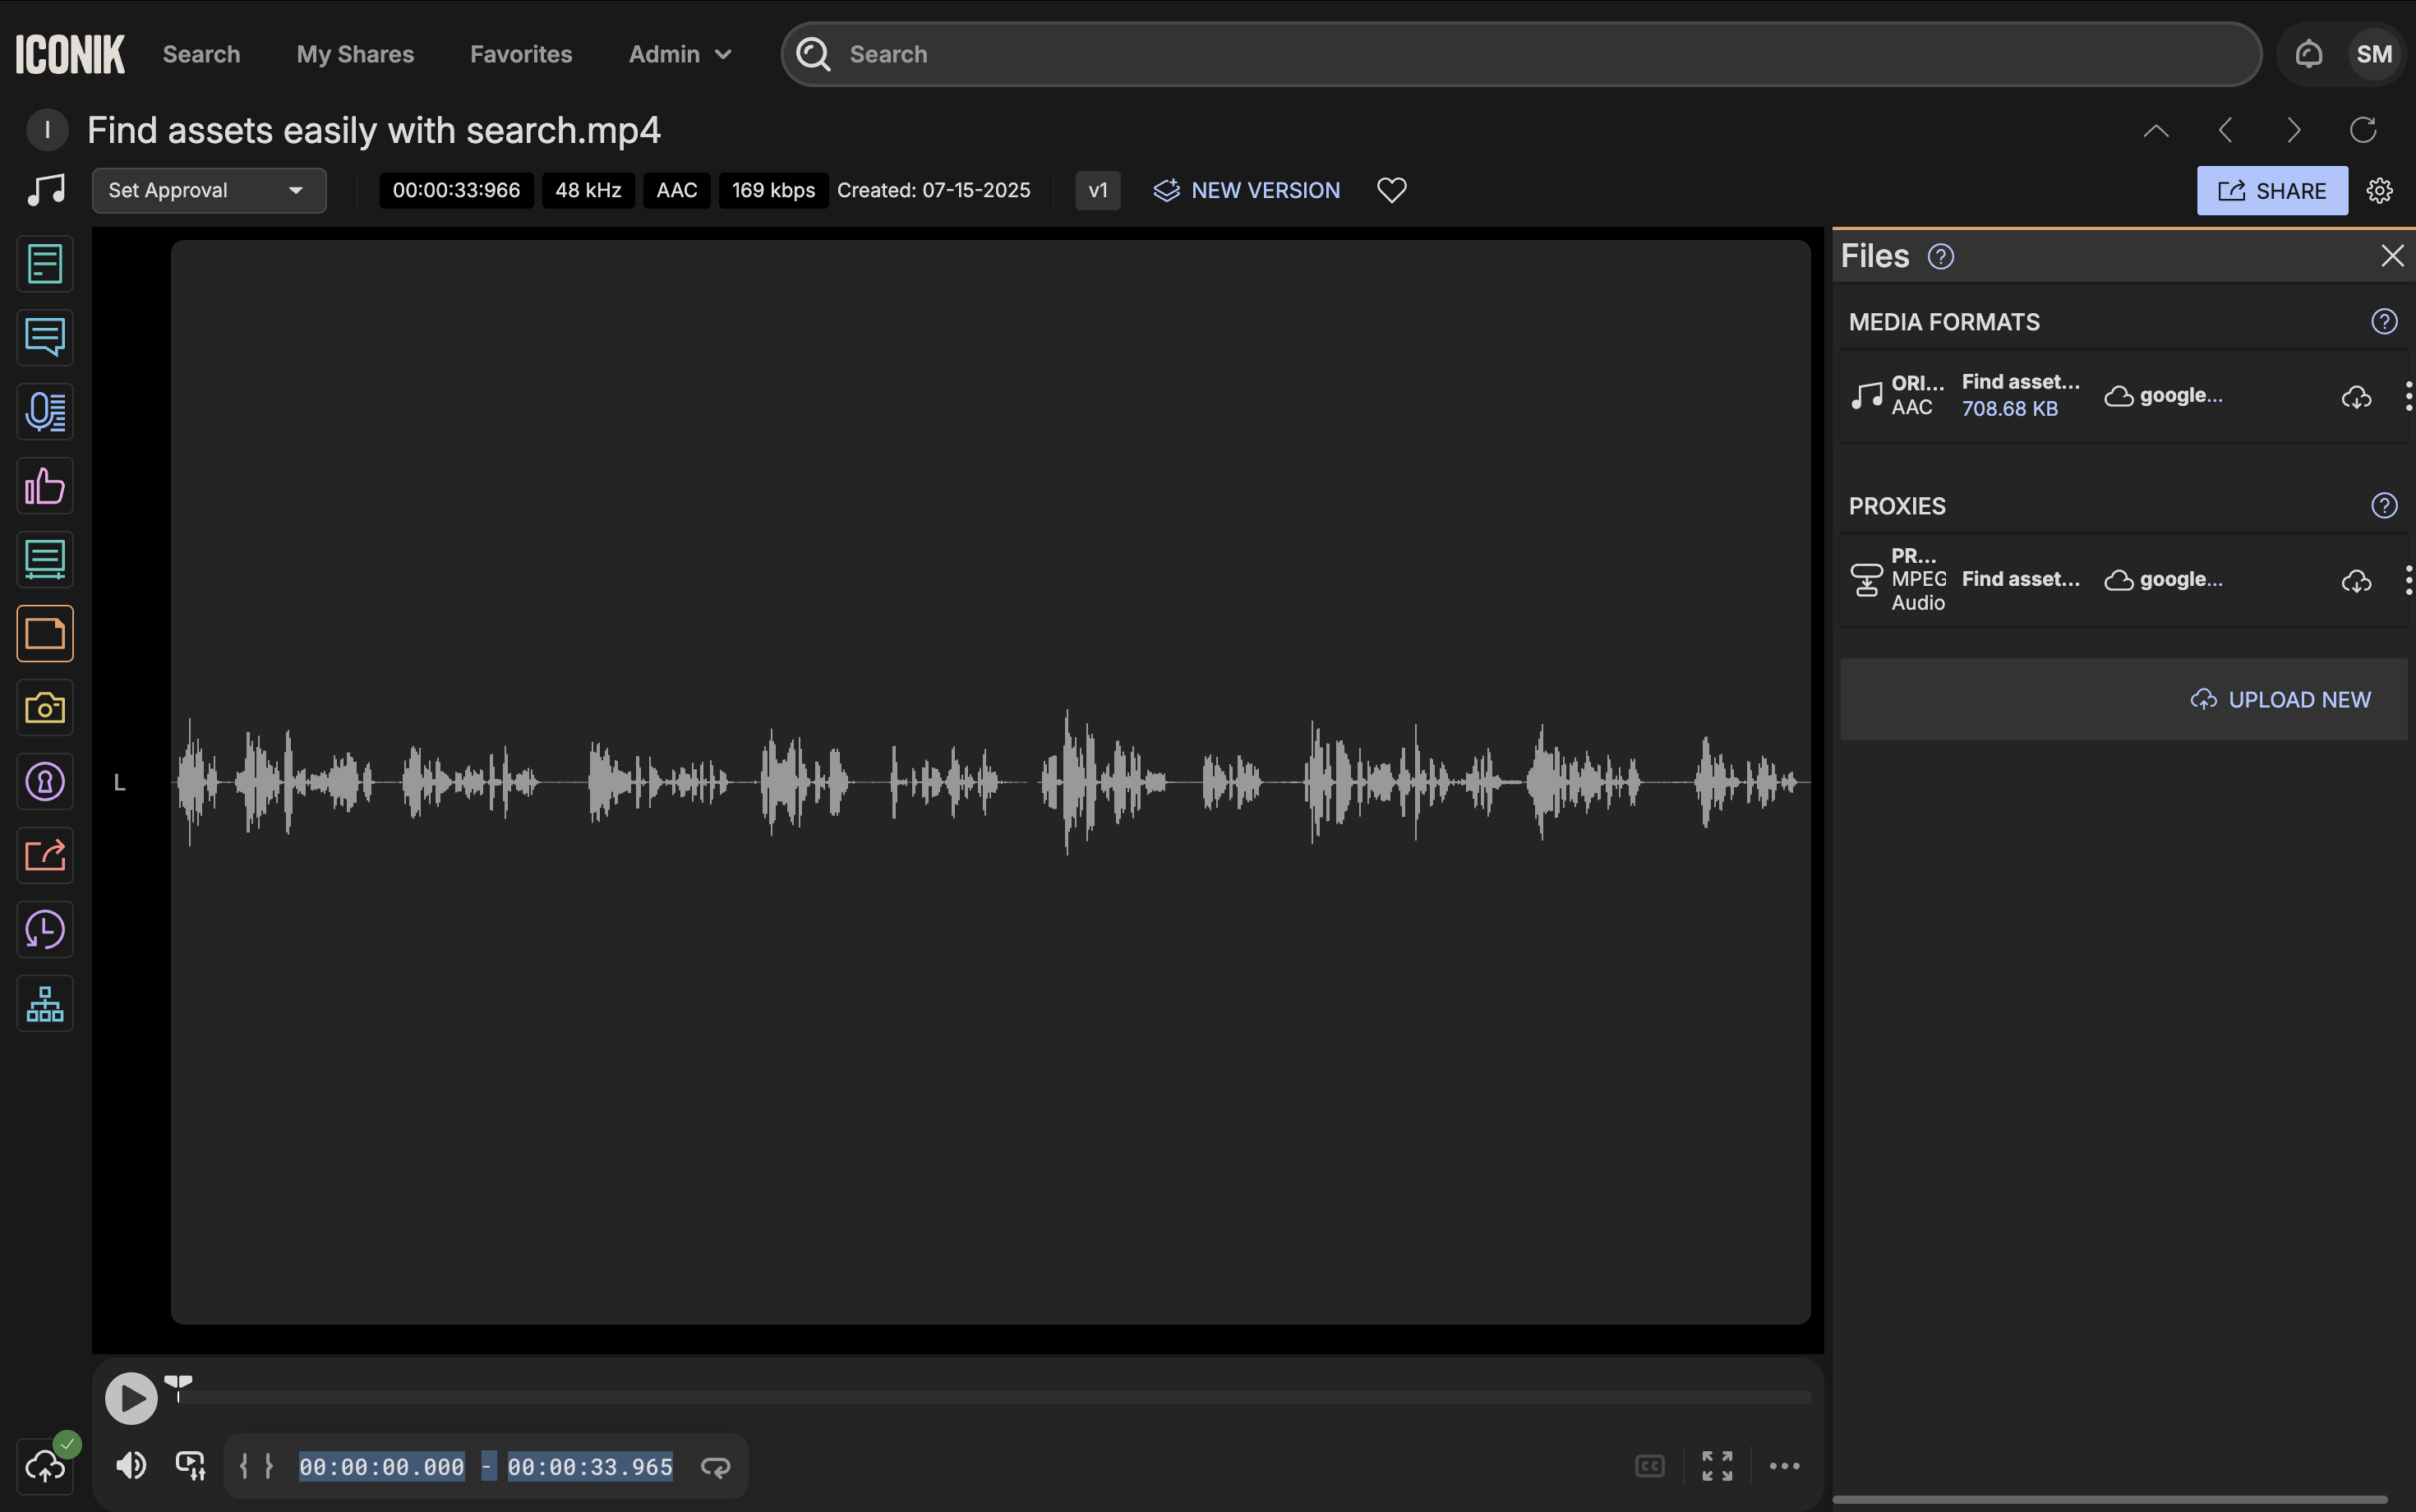Open the Favorites page
2416x1512 pixels.
(521, 54)
